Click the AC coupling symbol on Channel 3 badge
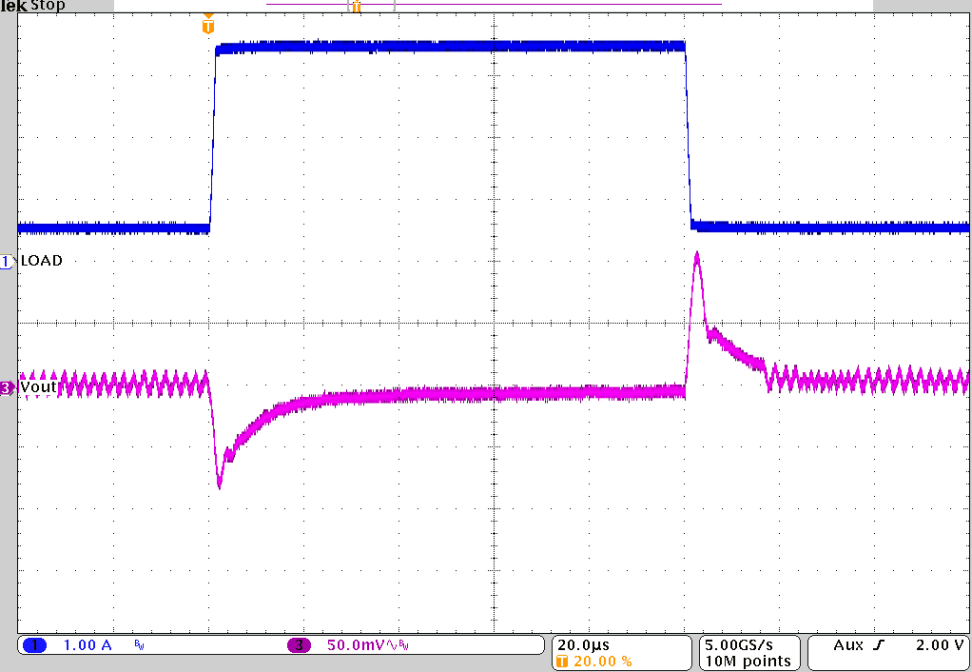The height and width of the screenshot is (672, 972). click(389, 646)
